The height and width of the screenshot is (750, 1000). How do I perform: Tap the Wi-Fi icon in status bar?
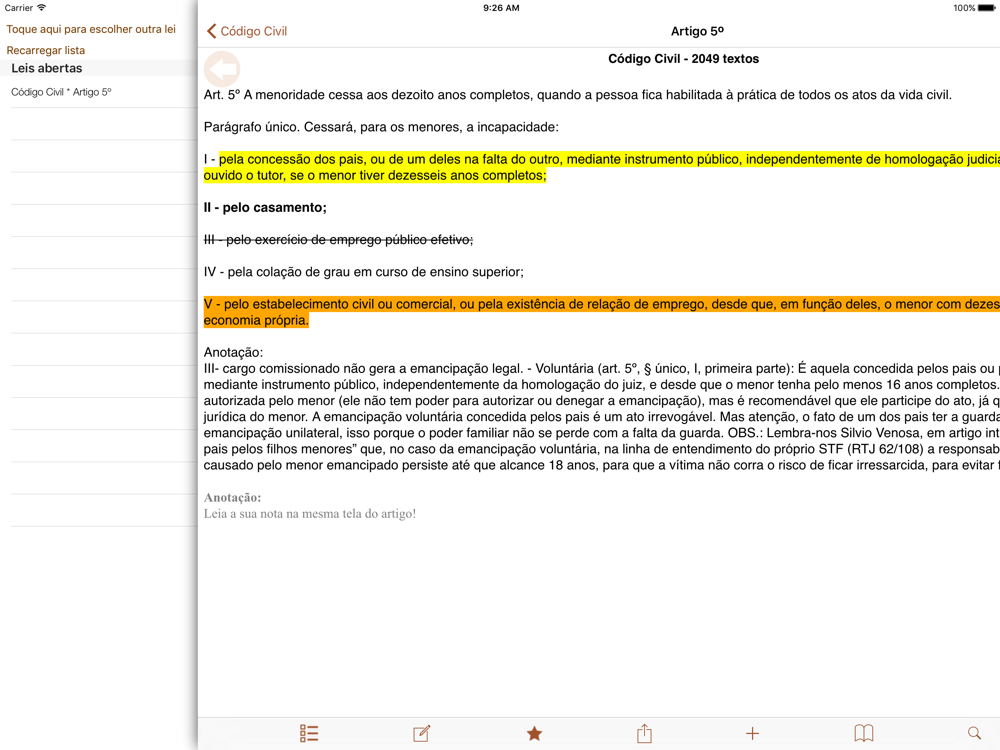click(42, 8)
